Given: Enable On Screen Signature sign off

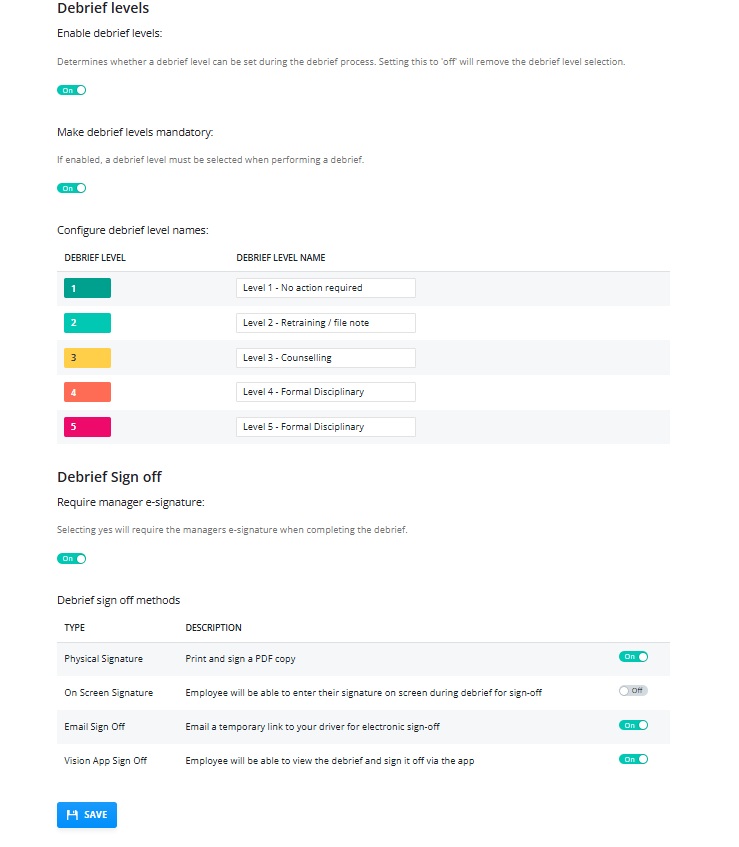Looking at the screenshot, I should pyautogui.click(x=633, y=691).
